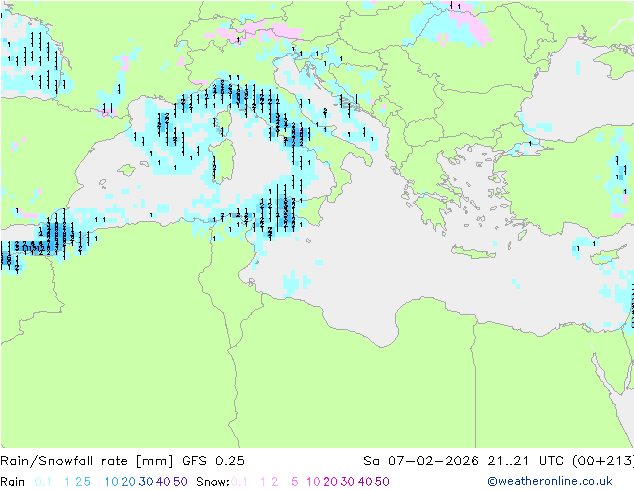The height and width of the screenshot is (490, 634).
Task: Pick the rain legend value 20
Action: (x=129, y=482)
